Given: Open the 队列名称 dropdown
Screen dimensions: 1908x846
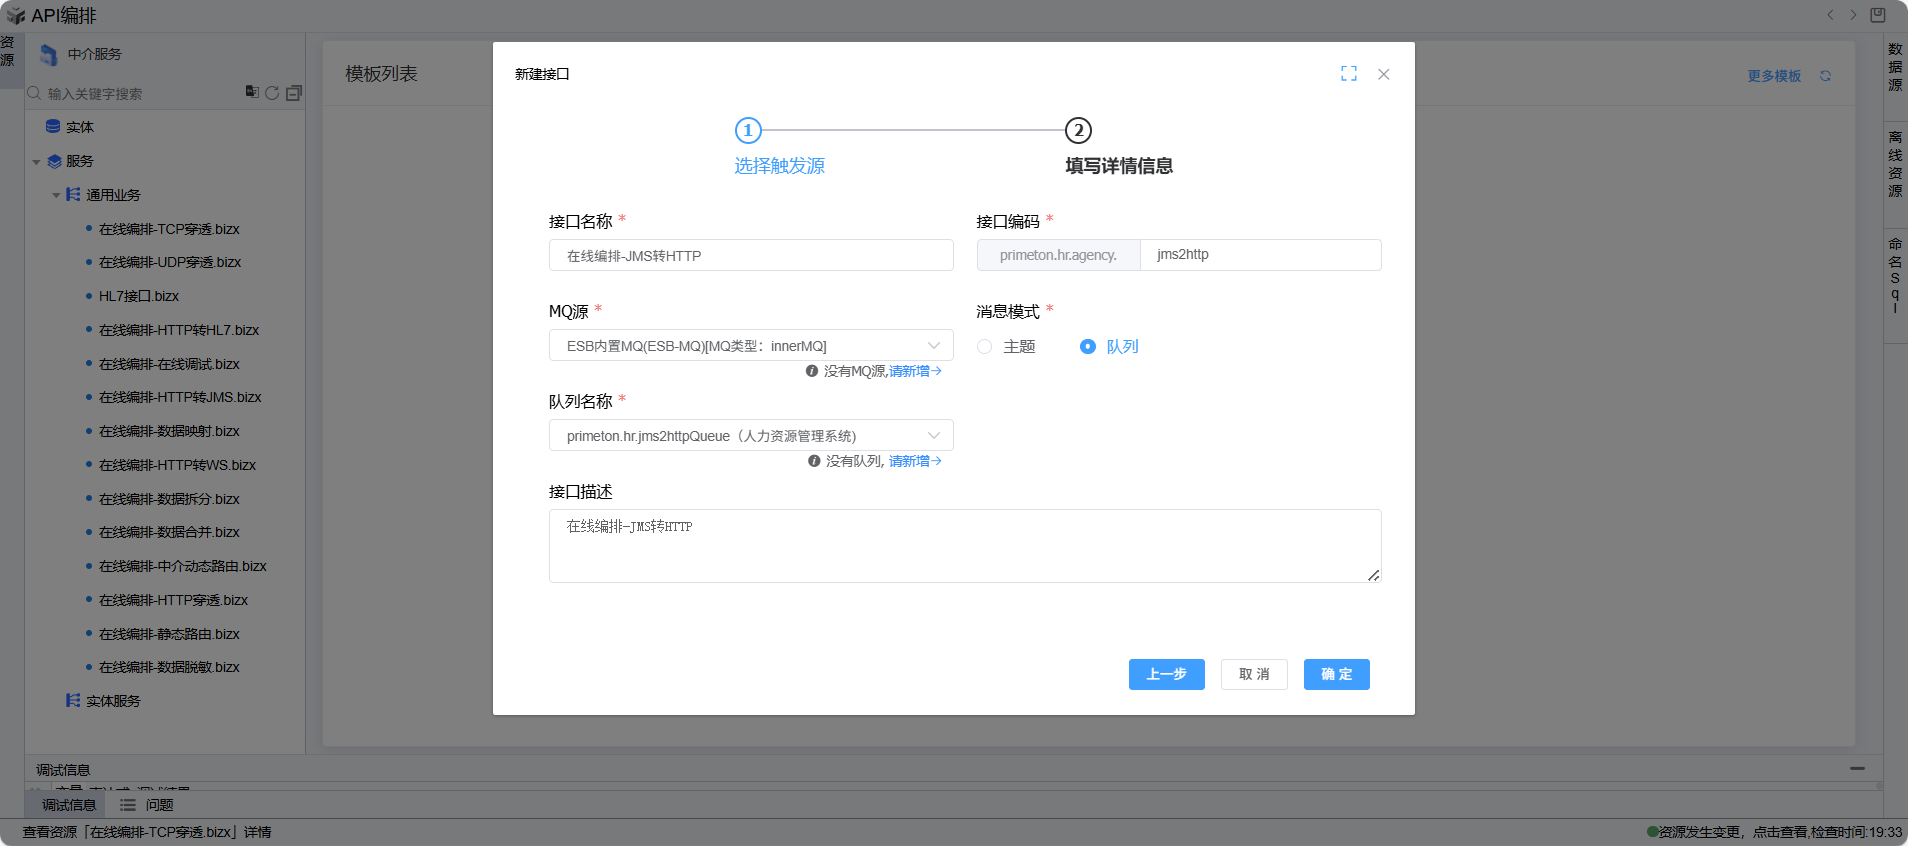Looking at the screenshot, I should pyautogui.click(x=750, y=436).
